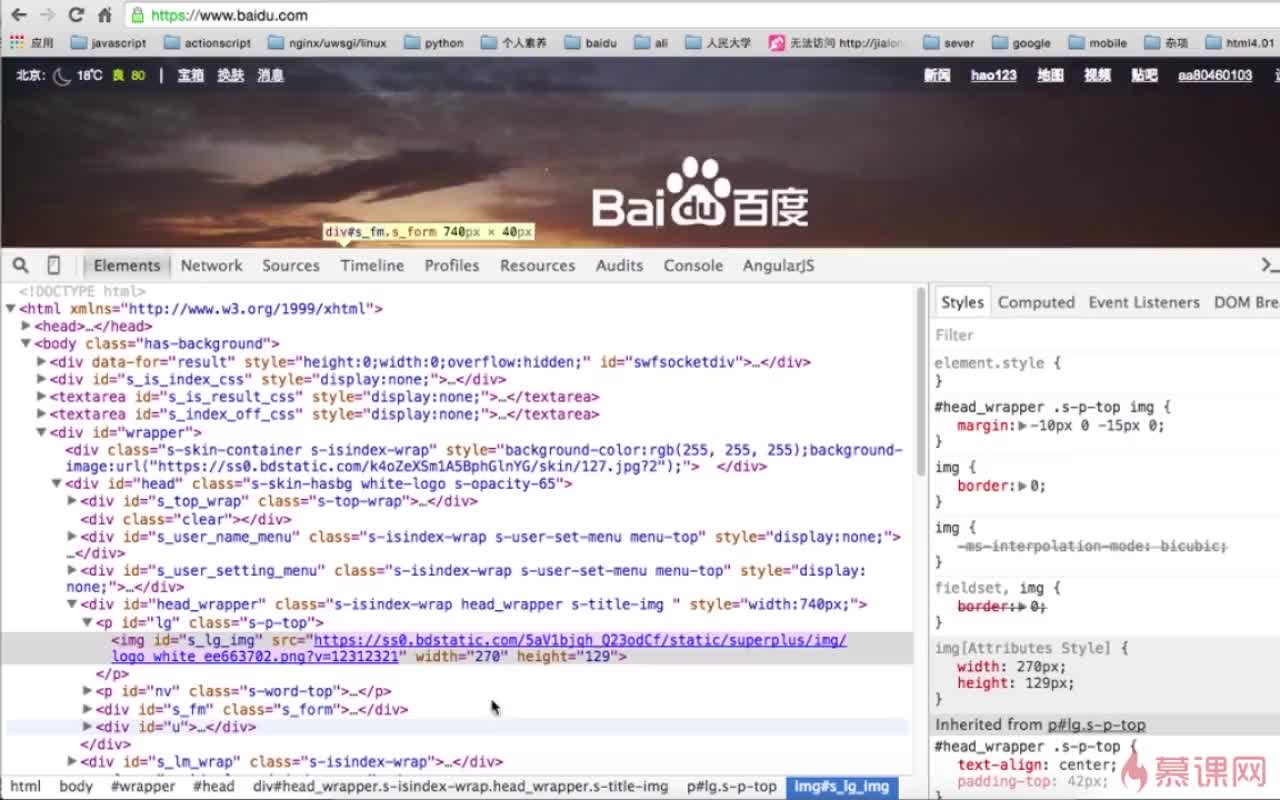Open the AngularJS tab
The image size is (1280, 800).
tap(778, 265)
